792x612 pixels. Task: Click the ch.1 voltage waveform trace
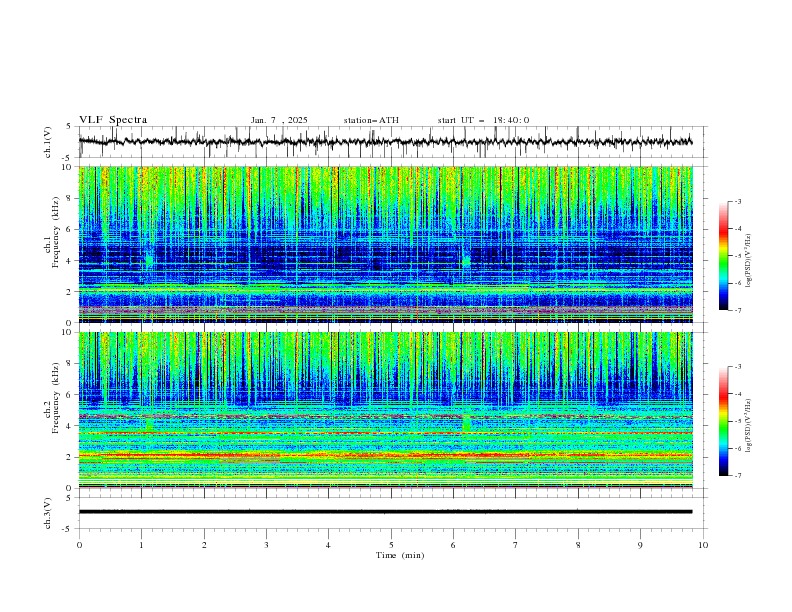[385, 141]
